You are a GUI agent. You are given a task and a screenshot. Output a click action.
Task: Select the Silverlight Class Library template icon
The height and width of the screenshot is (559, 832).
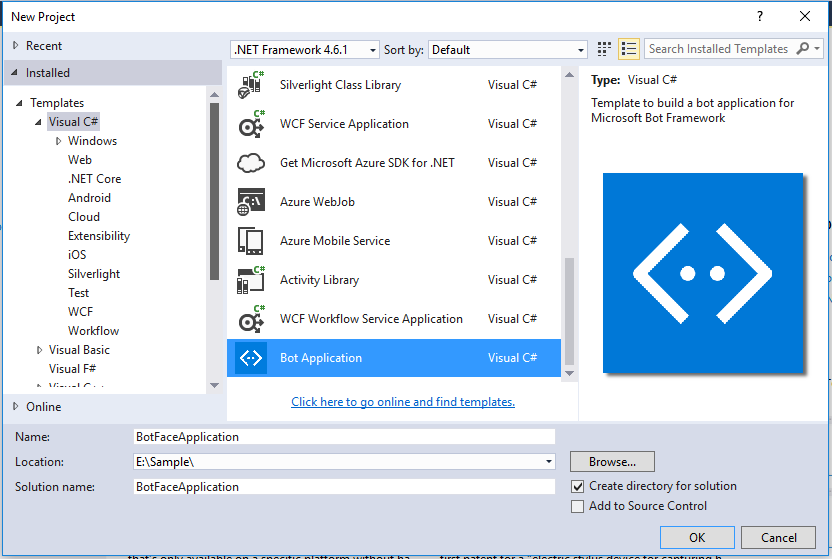250,85
